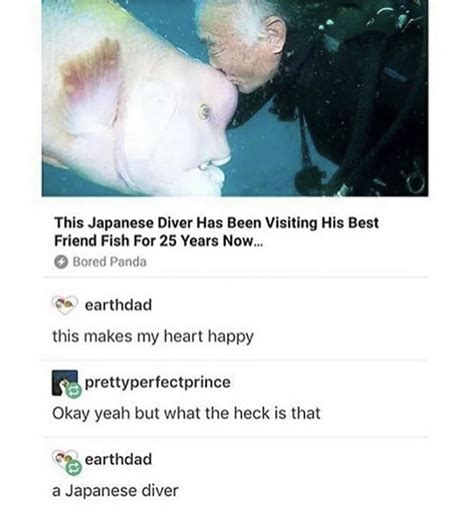The height and width of the screenshot is (511, 474).
Task: Click the diver's black scuba gear in the photo
Action: click(x=360, y=100)
